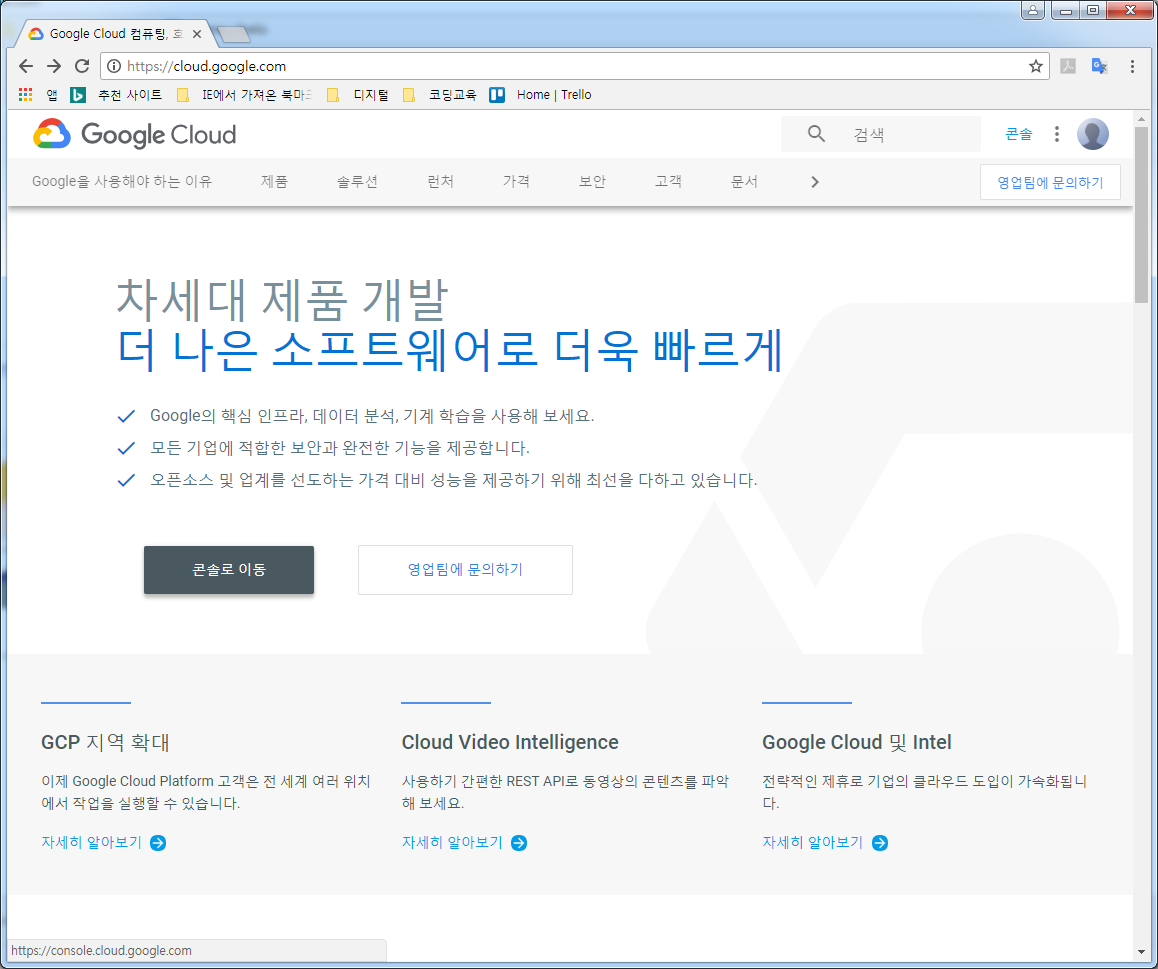Click the Cloud Video Intelligence heading
Image resolution: width=1158 pixels, height=969 pixels.
510,742
